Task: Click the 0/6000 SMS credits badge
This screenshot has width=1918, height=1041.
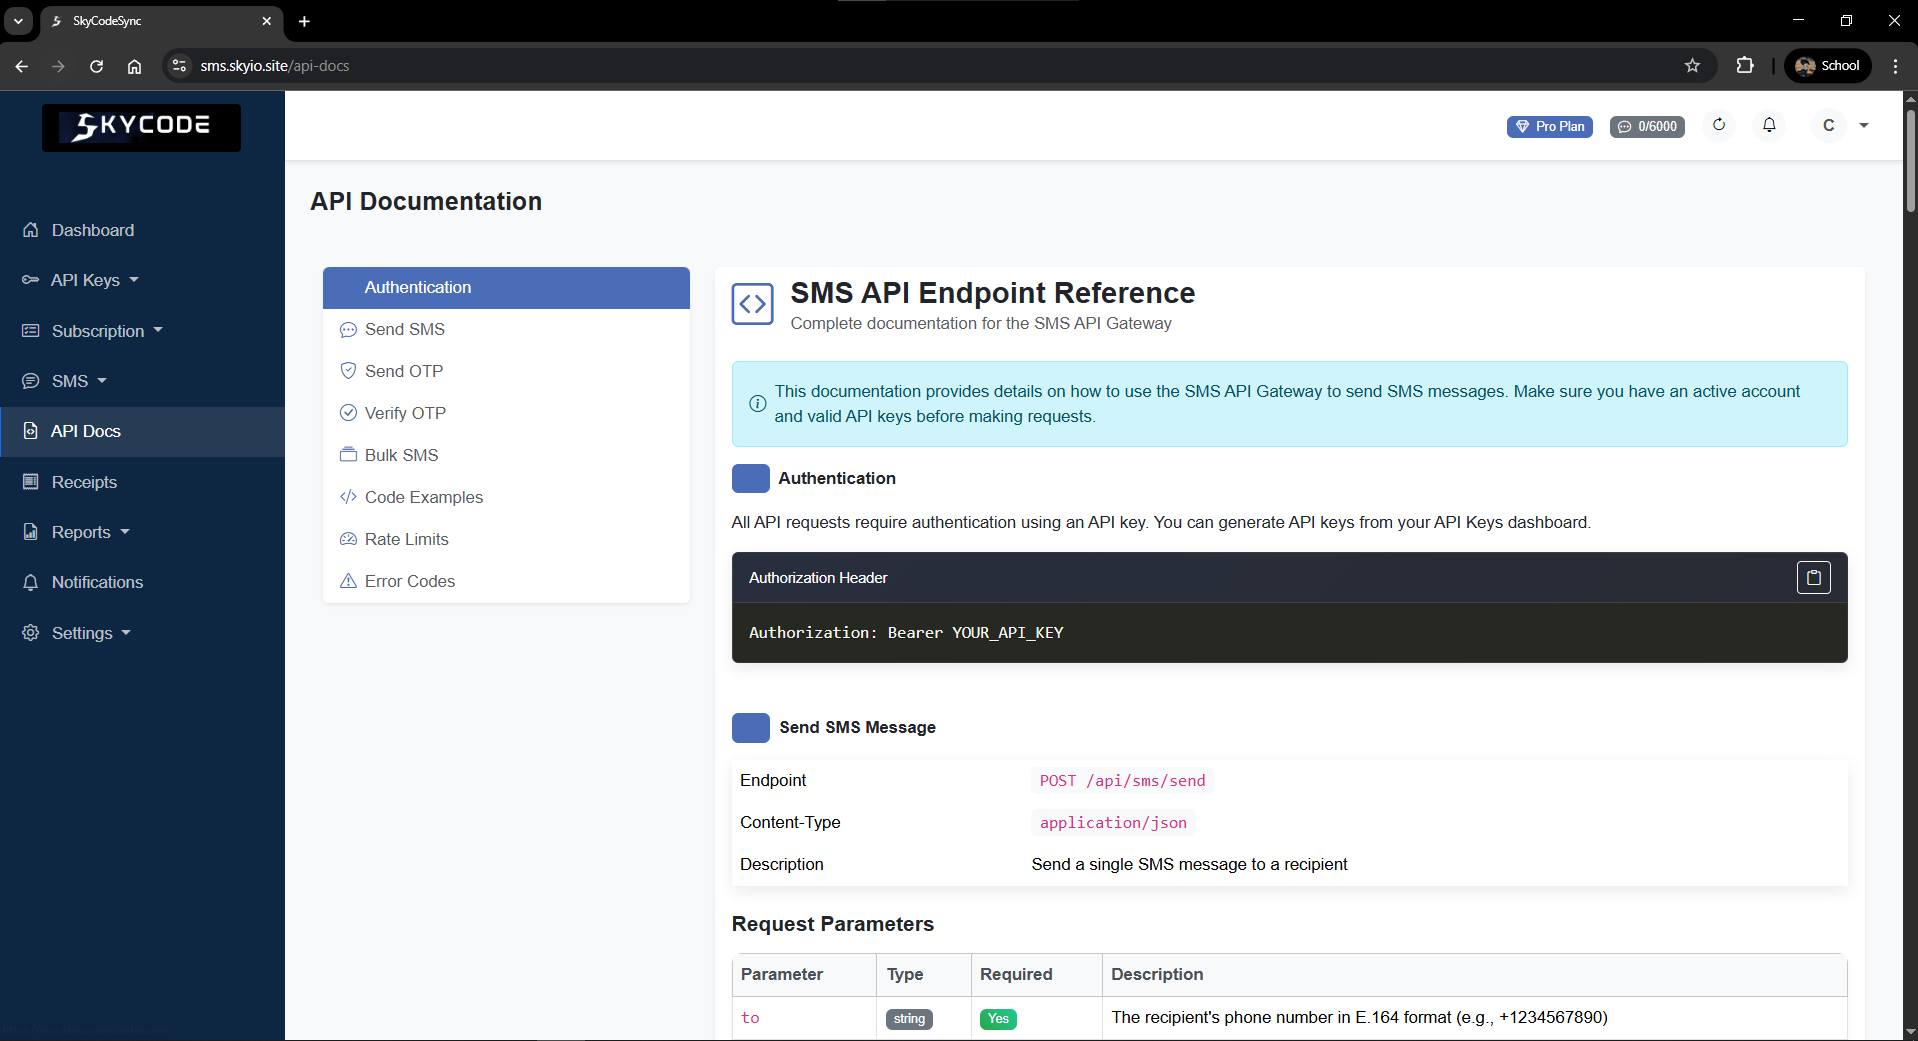Action: click(x=1647, y=126)
